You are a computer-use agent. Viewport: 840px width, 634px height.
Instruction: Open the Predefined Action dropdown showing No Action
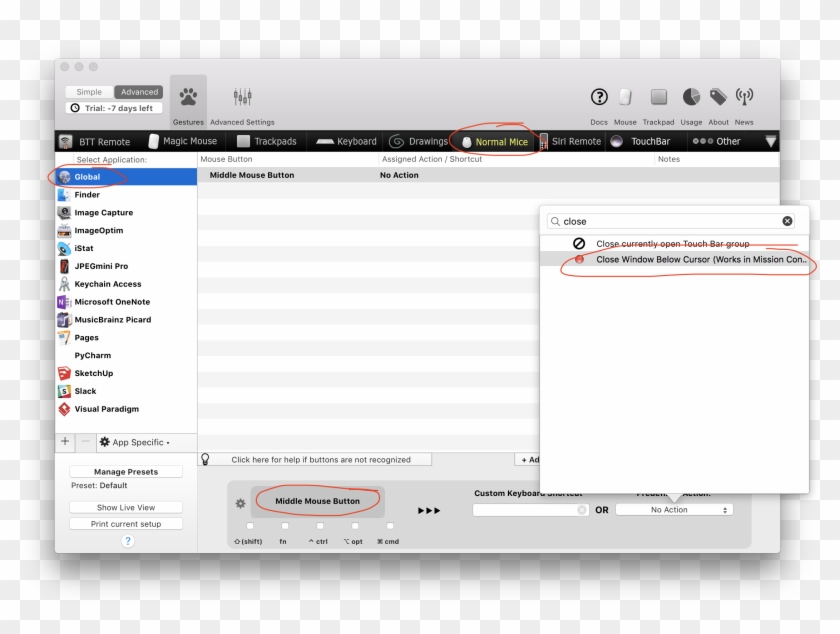click(x=674, y=509)
